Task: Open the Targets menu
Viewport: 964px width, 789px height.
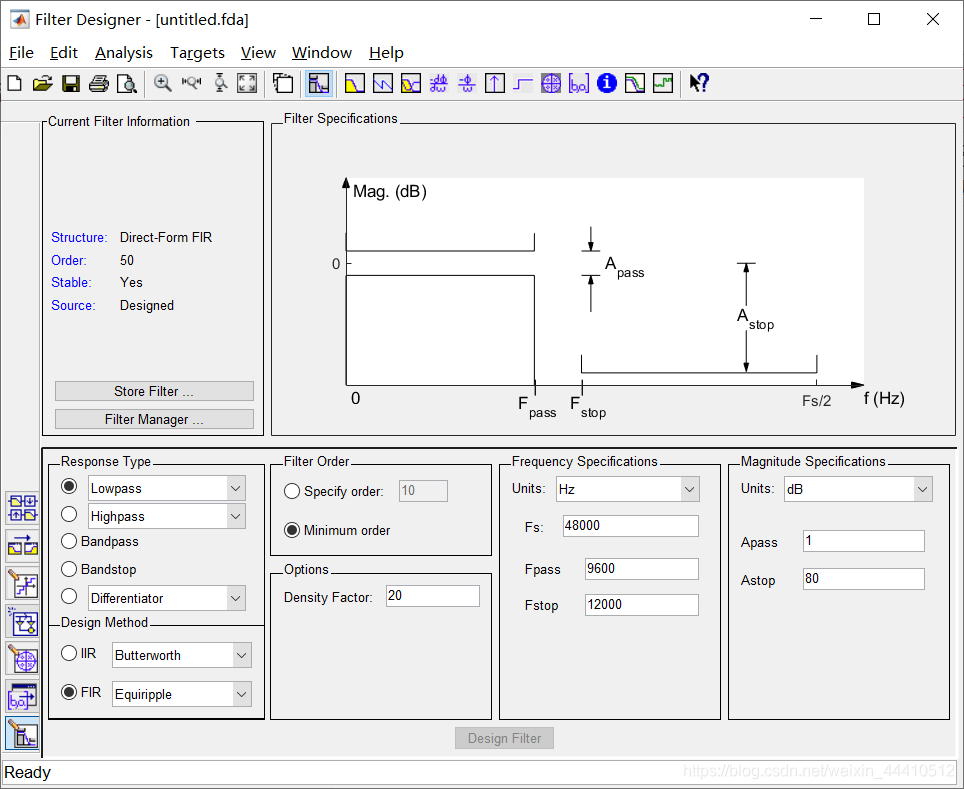Action: 197,52
